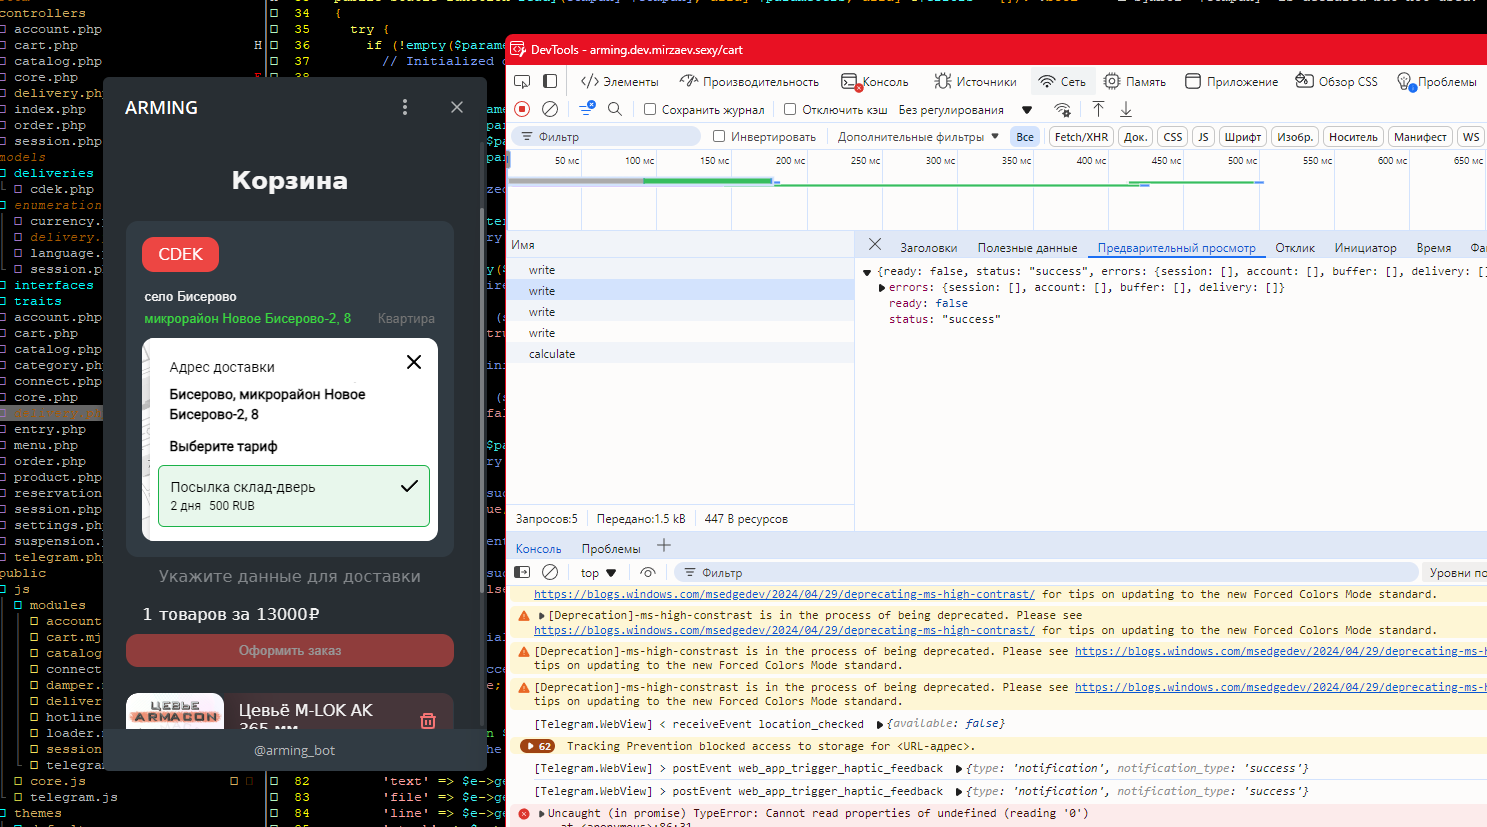Open the @arming_bot link
Viewport: 1487px width, 827px height.
[295, 750]
